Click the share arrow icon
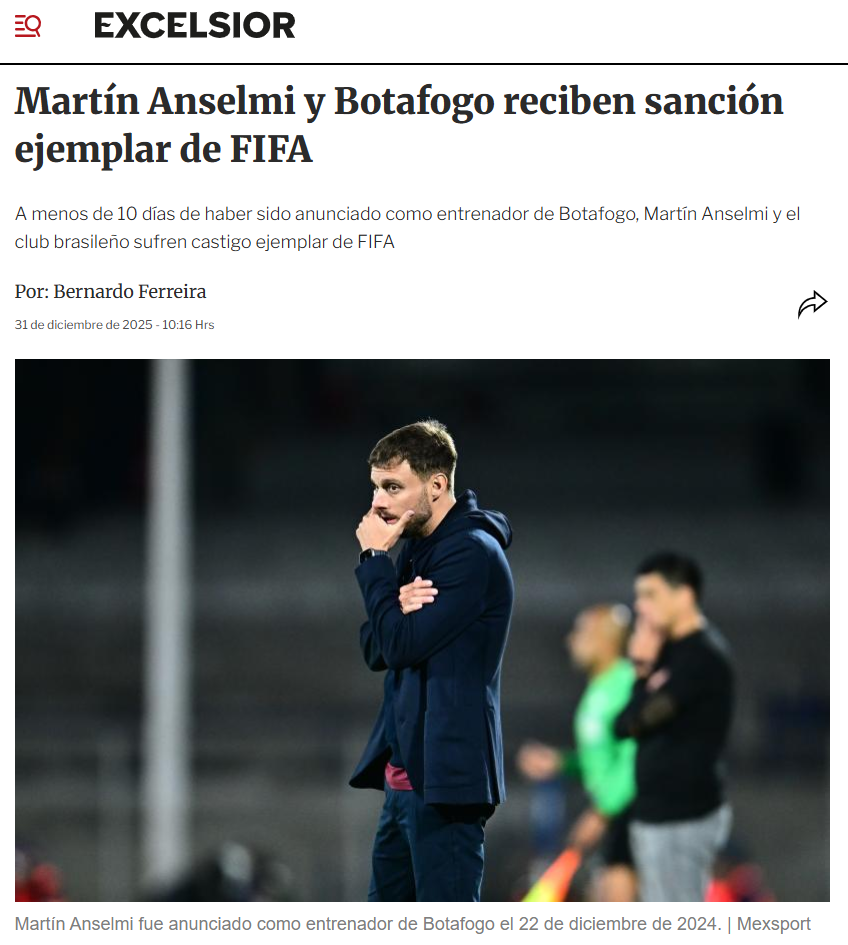Screen dimensions: 848x945 tap(812, 304)
